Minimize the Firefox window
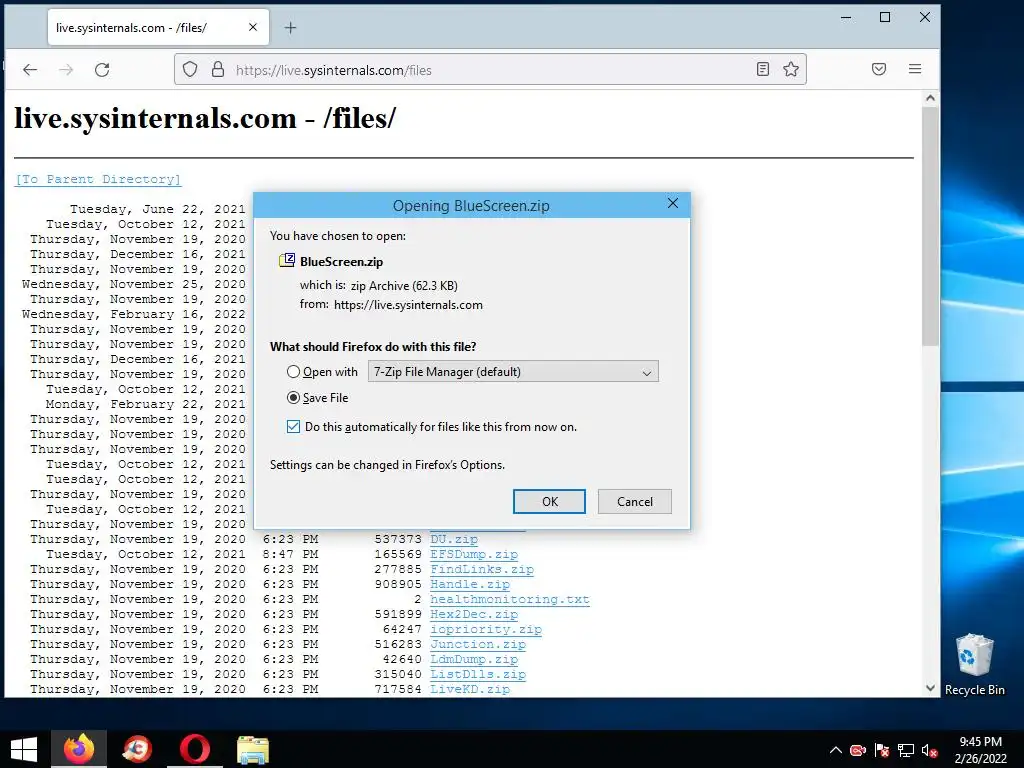Viewport: 1024px width, 768px height. tap(846, 18)
